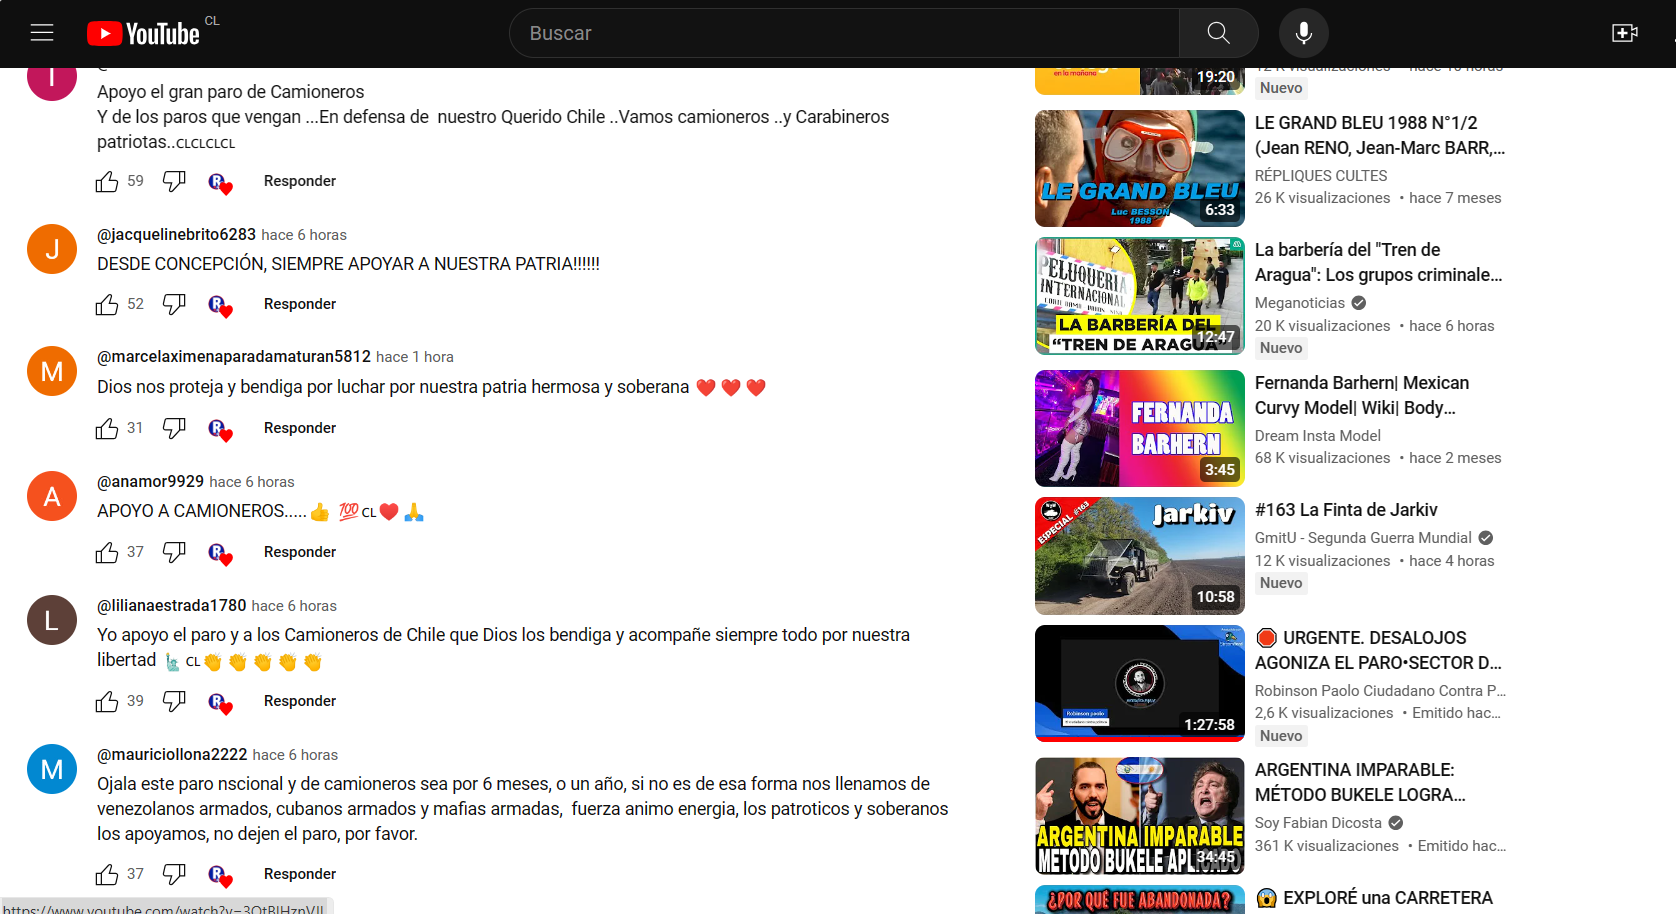Open @mauriciollona2222 channel link
Viewport: 1676px width, 914px height.
[172, 754]
